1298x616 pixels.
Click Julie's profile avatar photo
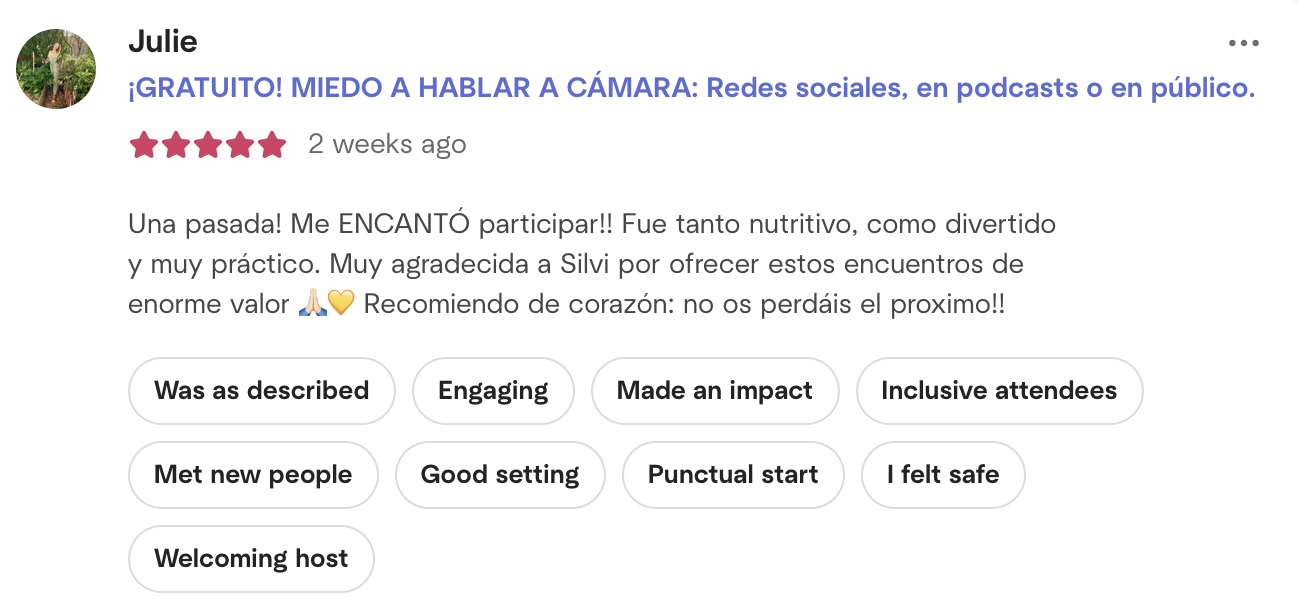pyautogui.click(x=56, y=69)
